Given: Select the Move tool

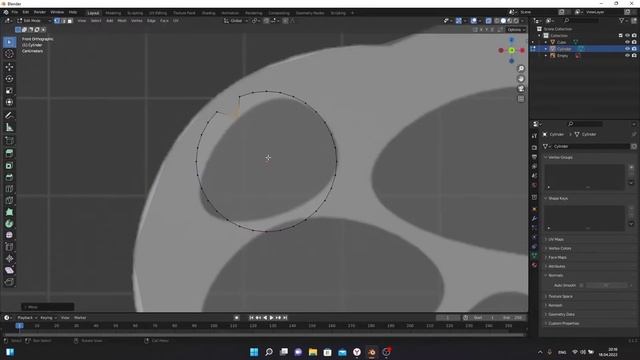Looking at the screenshot, I should [9, 67].
